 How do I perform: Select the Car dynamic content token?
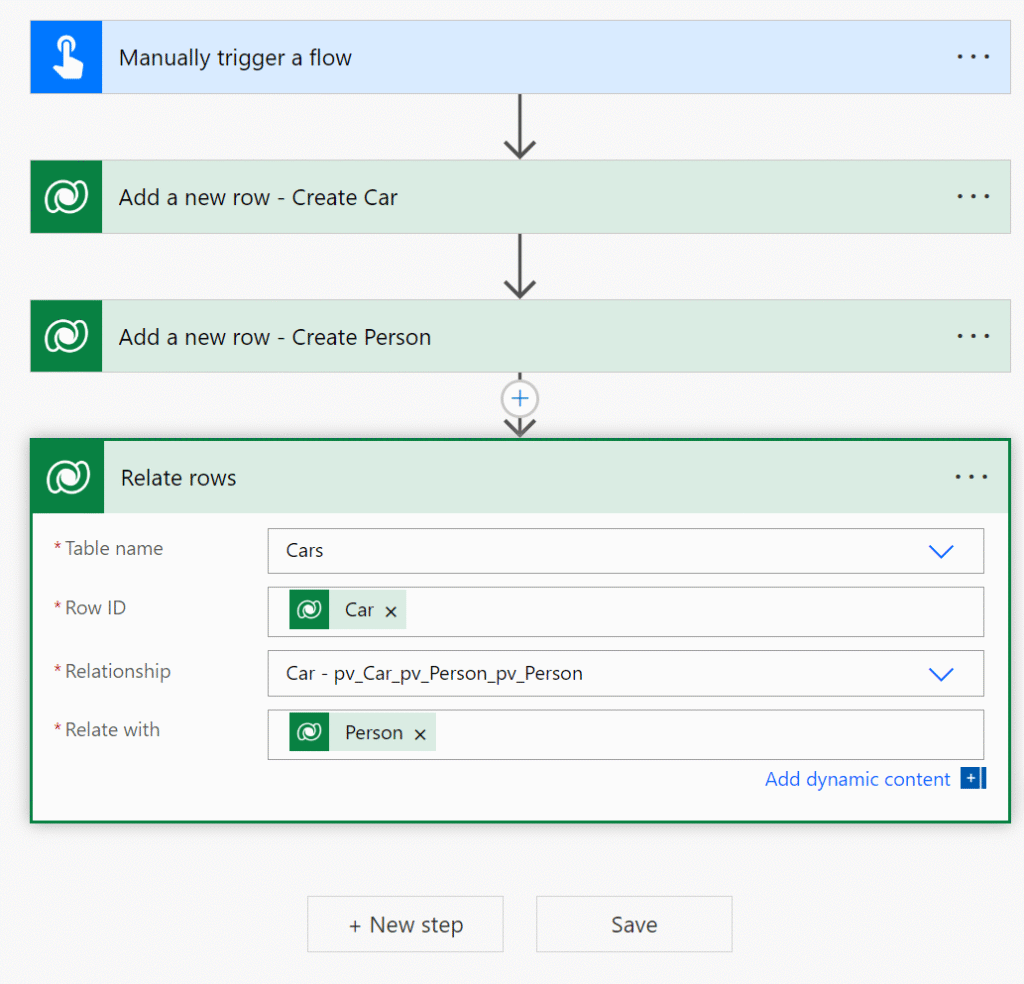pyautogui.click(x=347, y=609)
